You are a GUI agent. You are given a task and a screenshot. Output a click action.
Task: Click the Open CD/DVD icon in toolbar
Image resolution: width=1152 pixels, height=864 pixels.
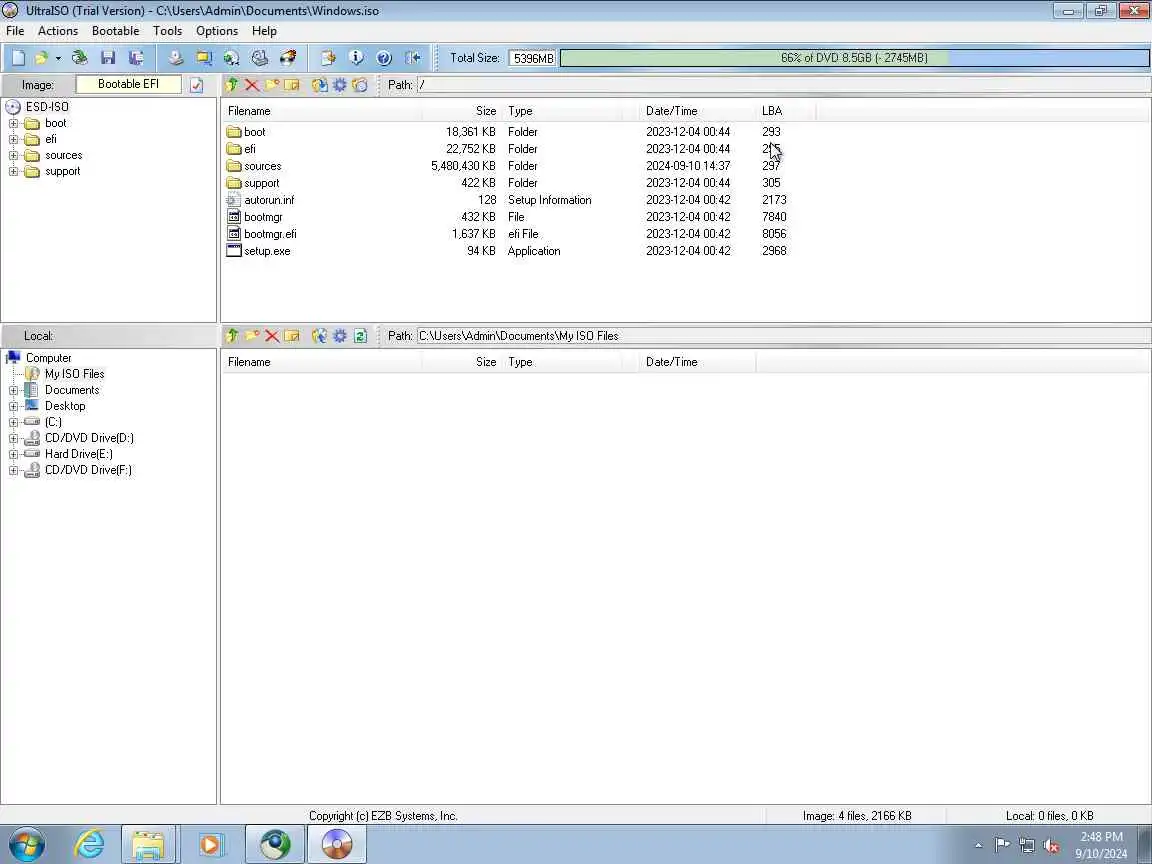click(x=79, y=58)
